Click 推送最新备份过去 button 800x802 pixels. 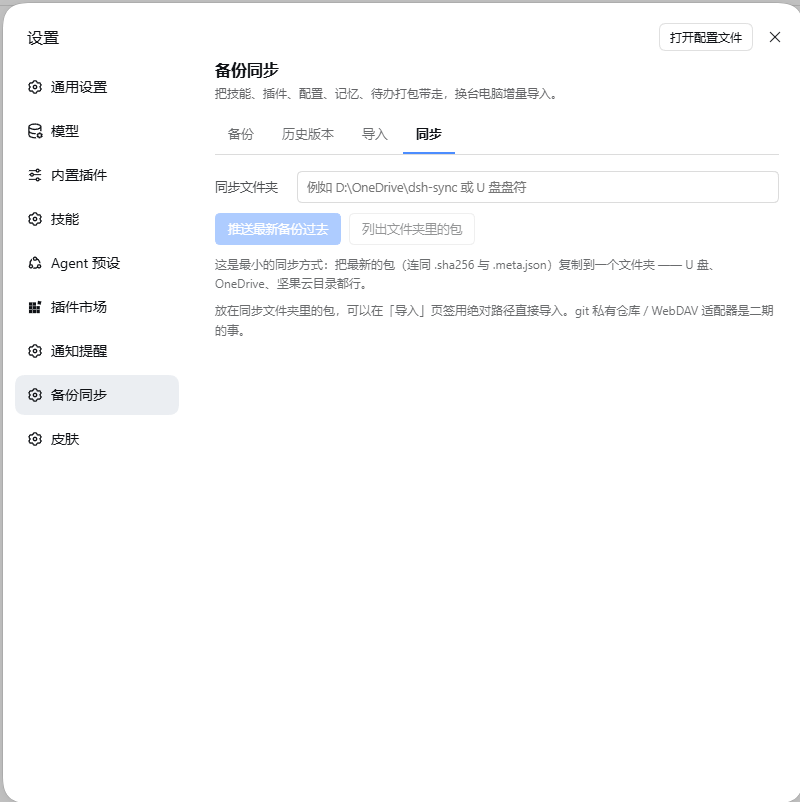click(x=278, y=229)
